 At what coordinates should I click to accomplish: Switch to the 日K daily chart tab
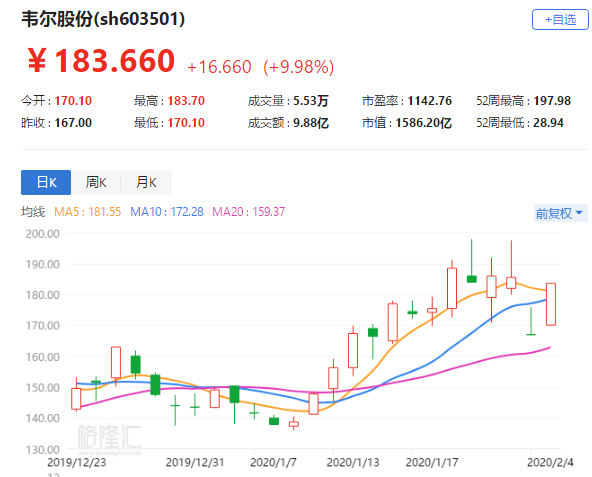click(46, 182)
